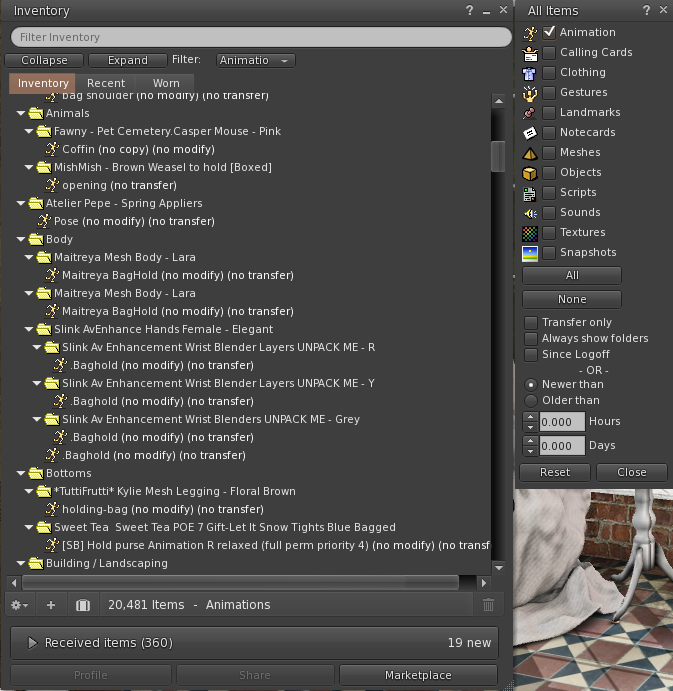
Task: Uncheck the Animation filter checkbox
Action: click(549, 33)
